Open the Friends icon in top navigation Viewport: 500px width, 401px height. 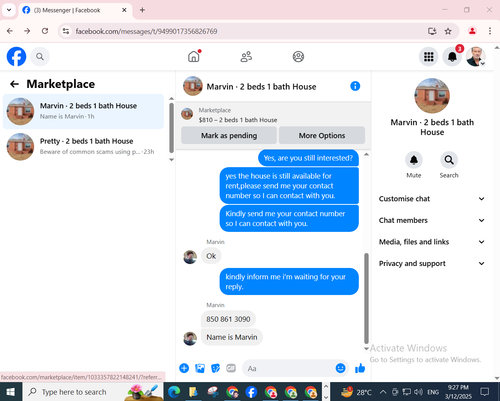pos(246,57)
